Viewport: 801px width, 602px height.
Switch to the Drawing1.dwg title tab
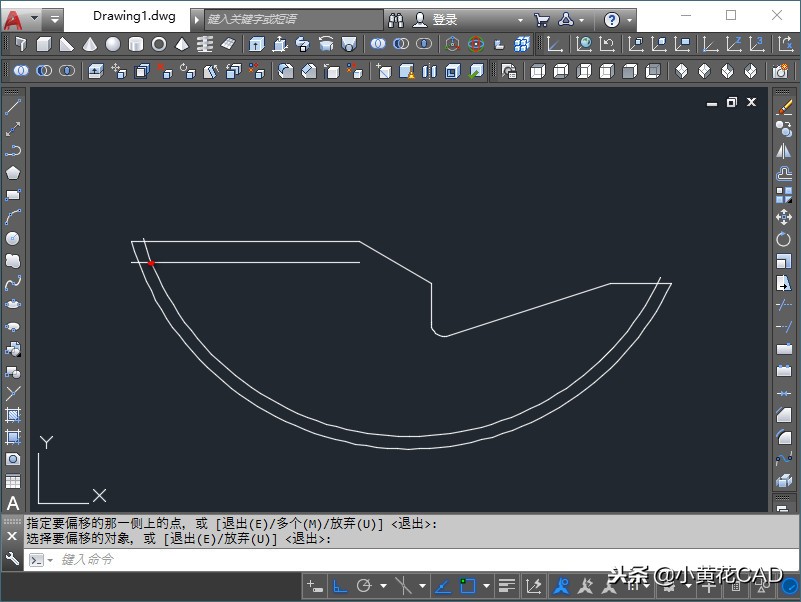click(134, 16)
